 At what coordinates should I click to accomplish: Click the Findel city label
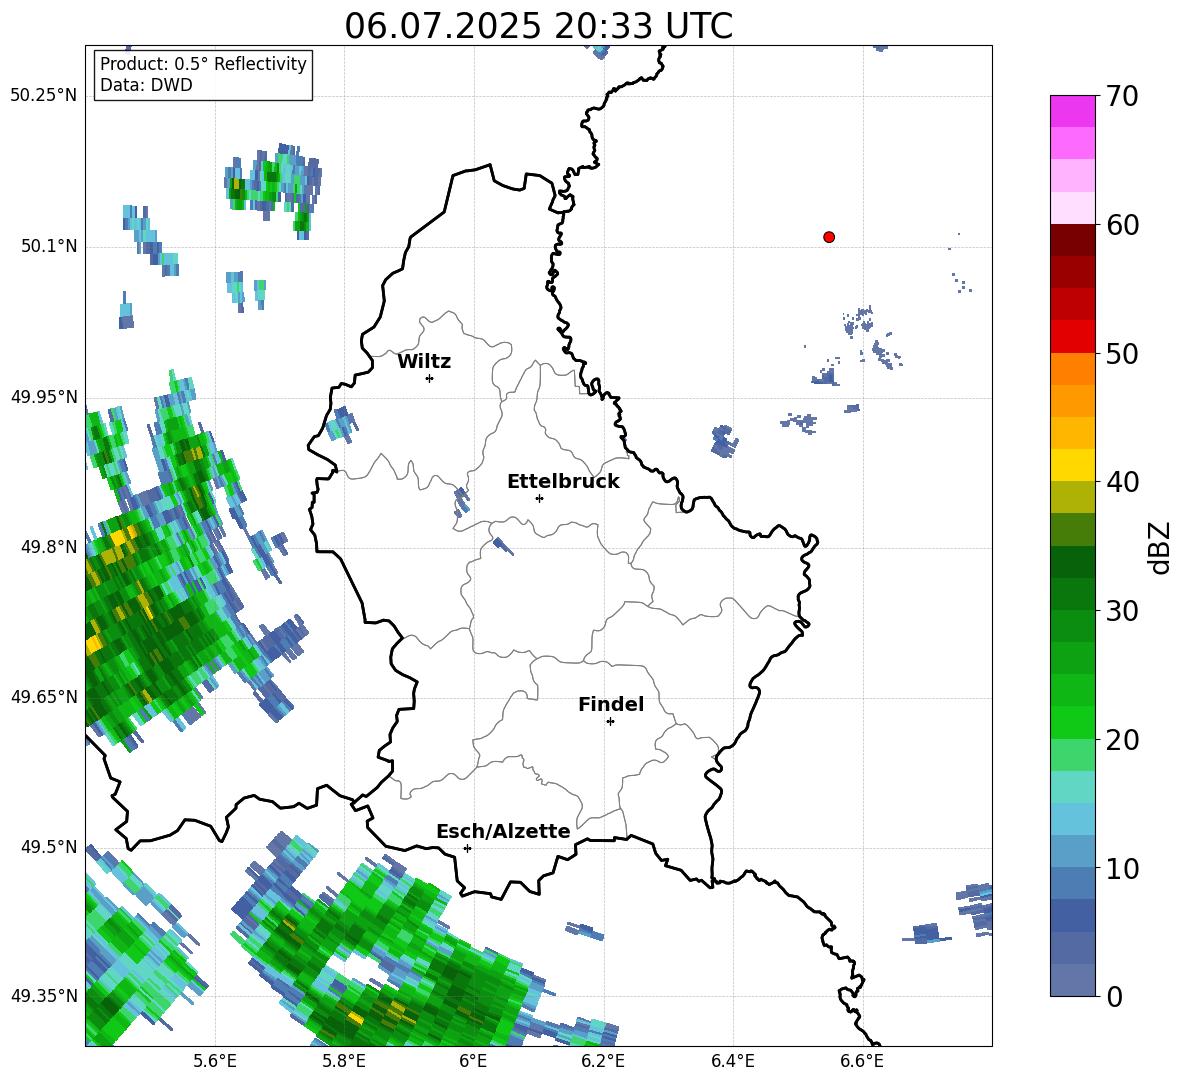click(x=611, y=704)
